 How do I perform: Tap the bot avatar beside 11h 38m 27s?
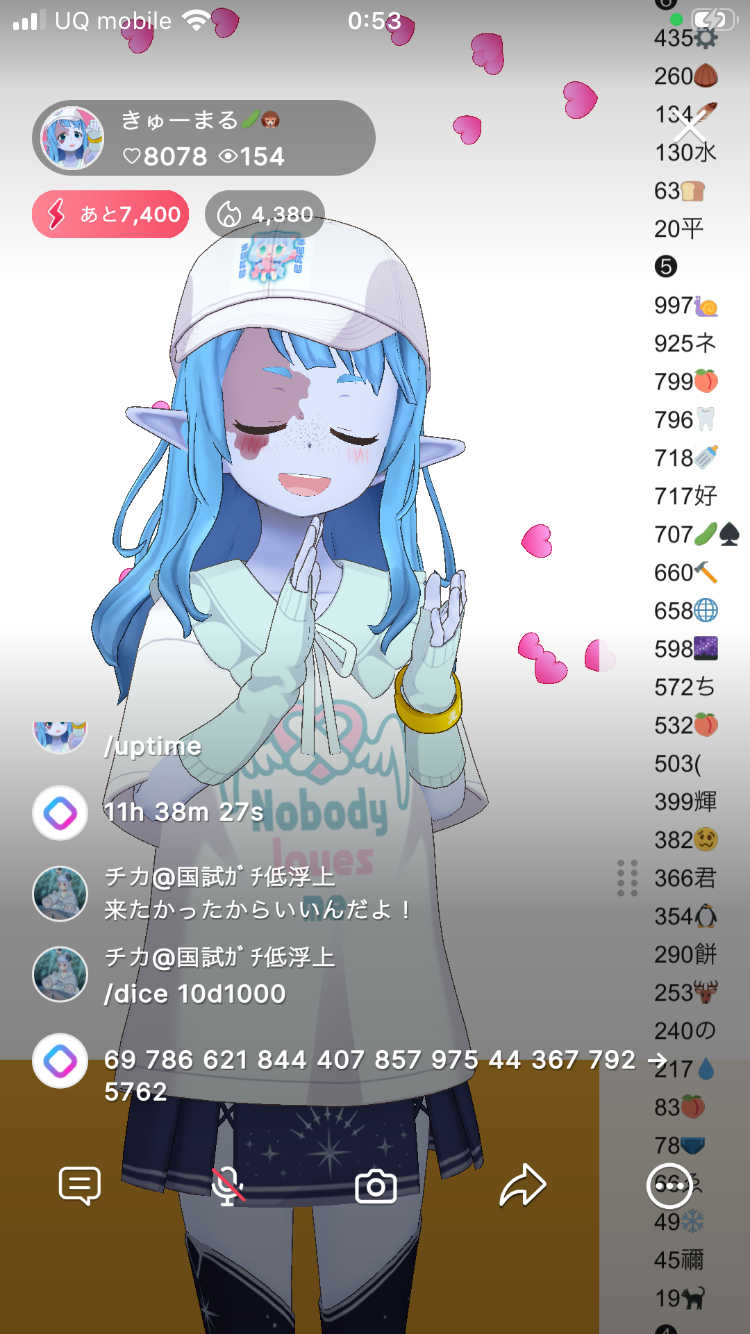pos(60,813)
